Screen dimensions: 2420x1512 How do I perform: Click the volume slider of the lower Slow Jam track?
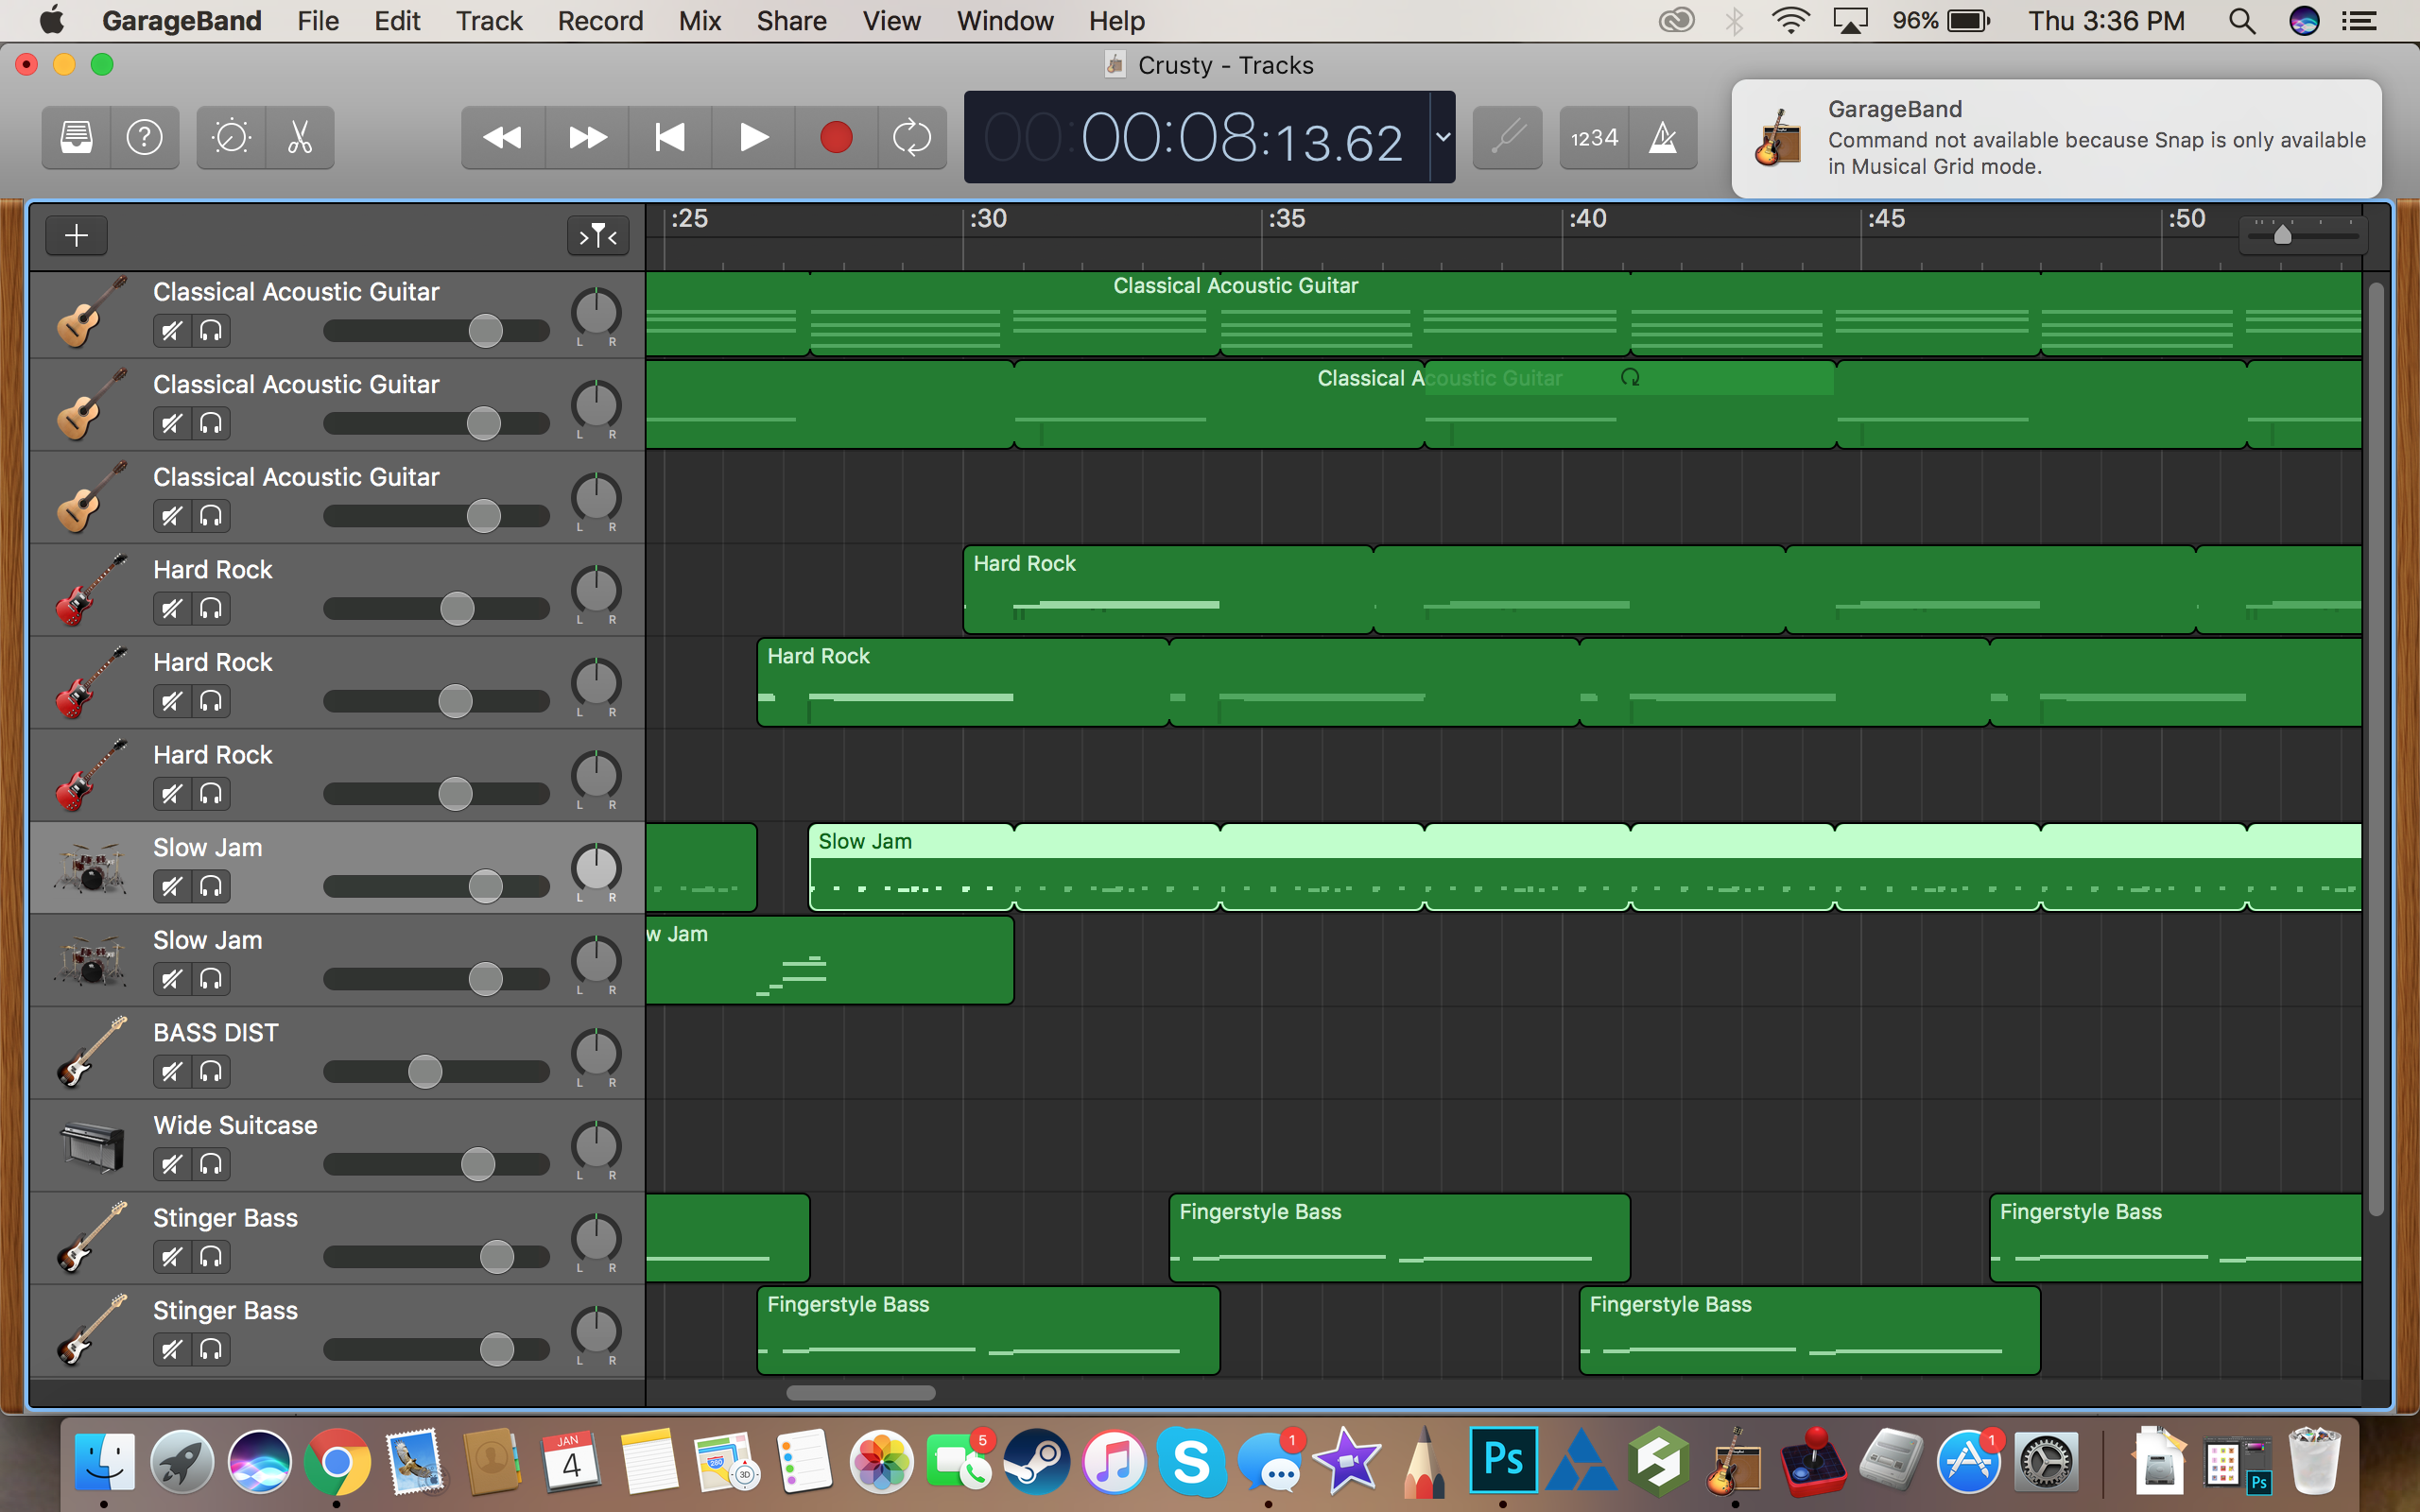[x=486, y=979]
